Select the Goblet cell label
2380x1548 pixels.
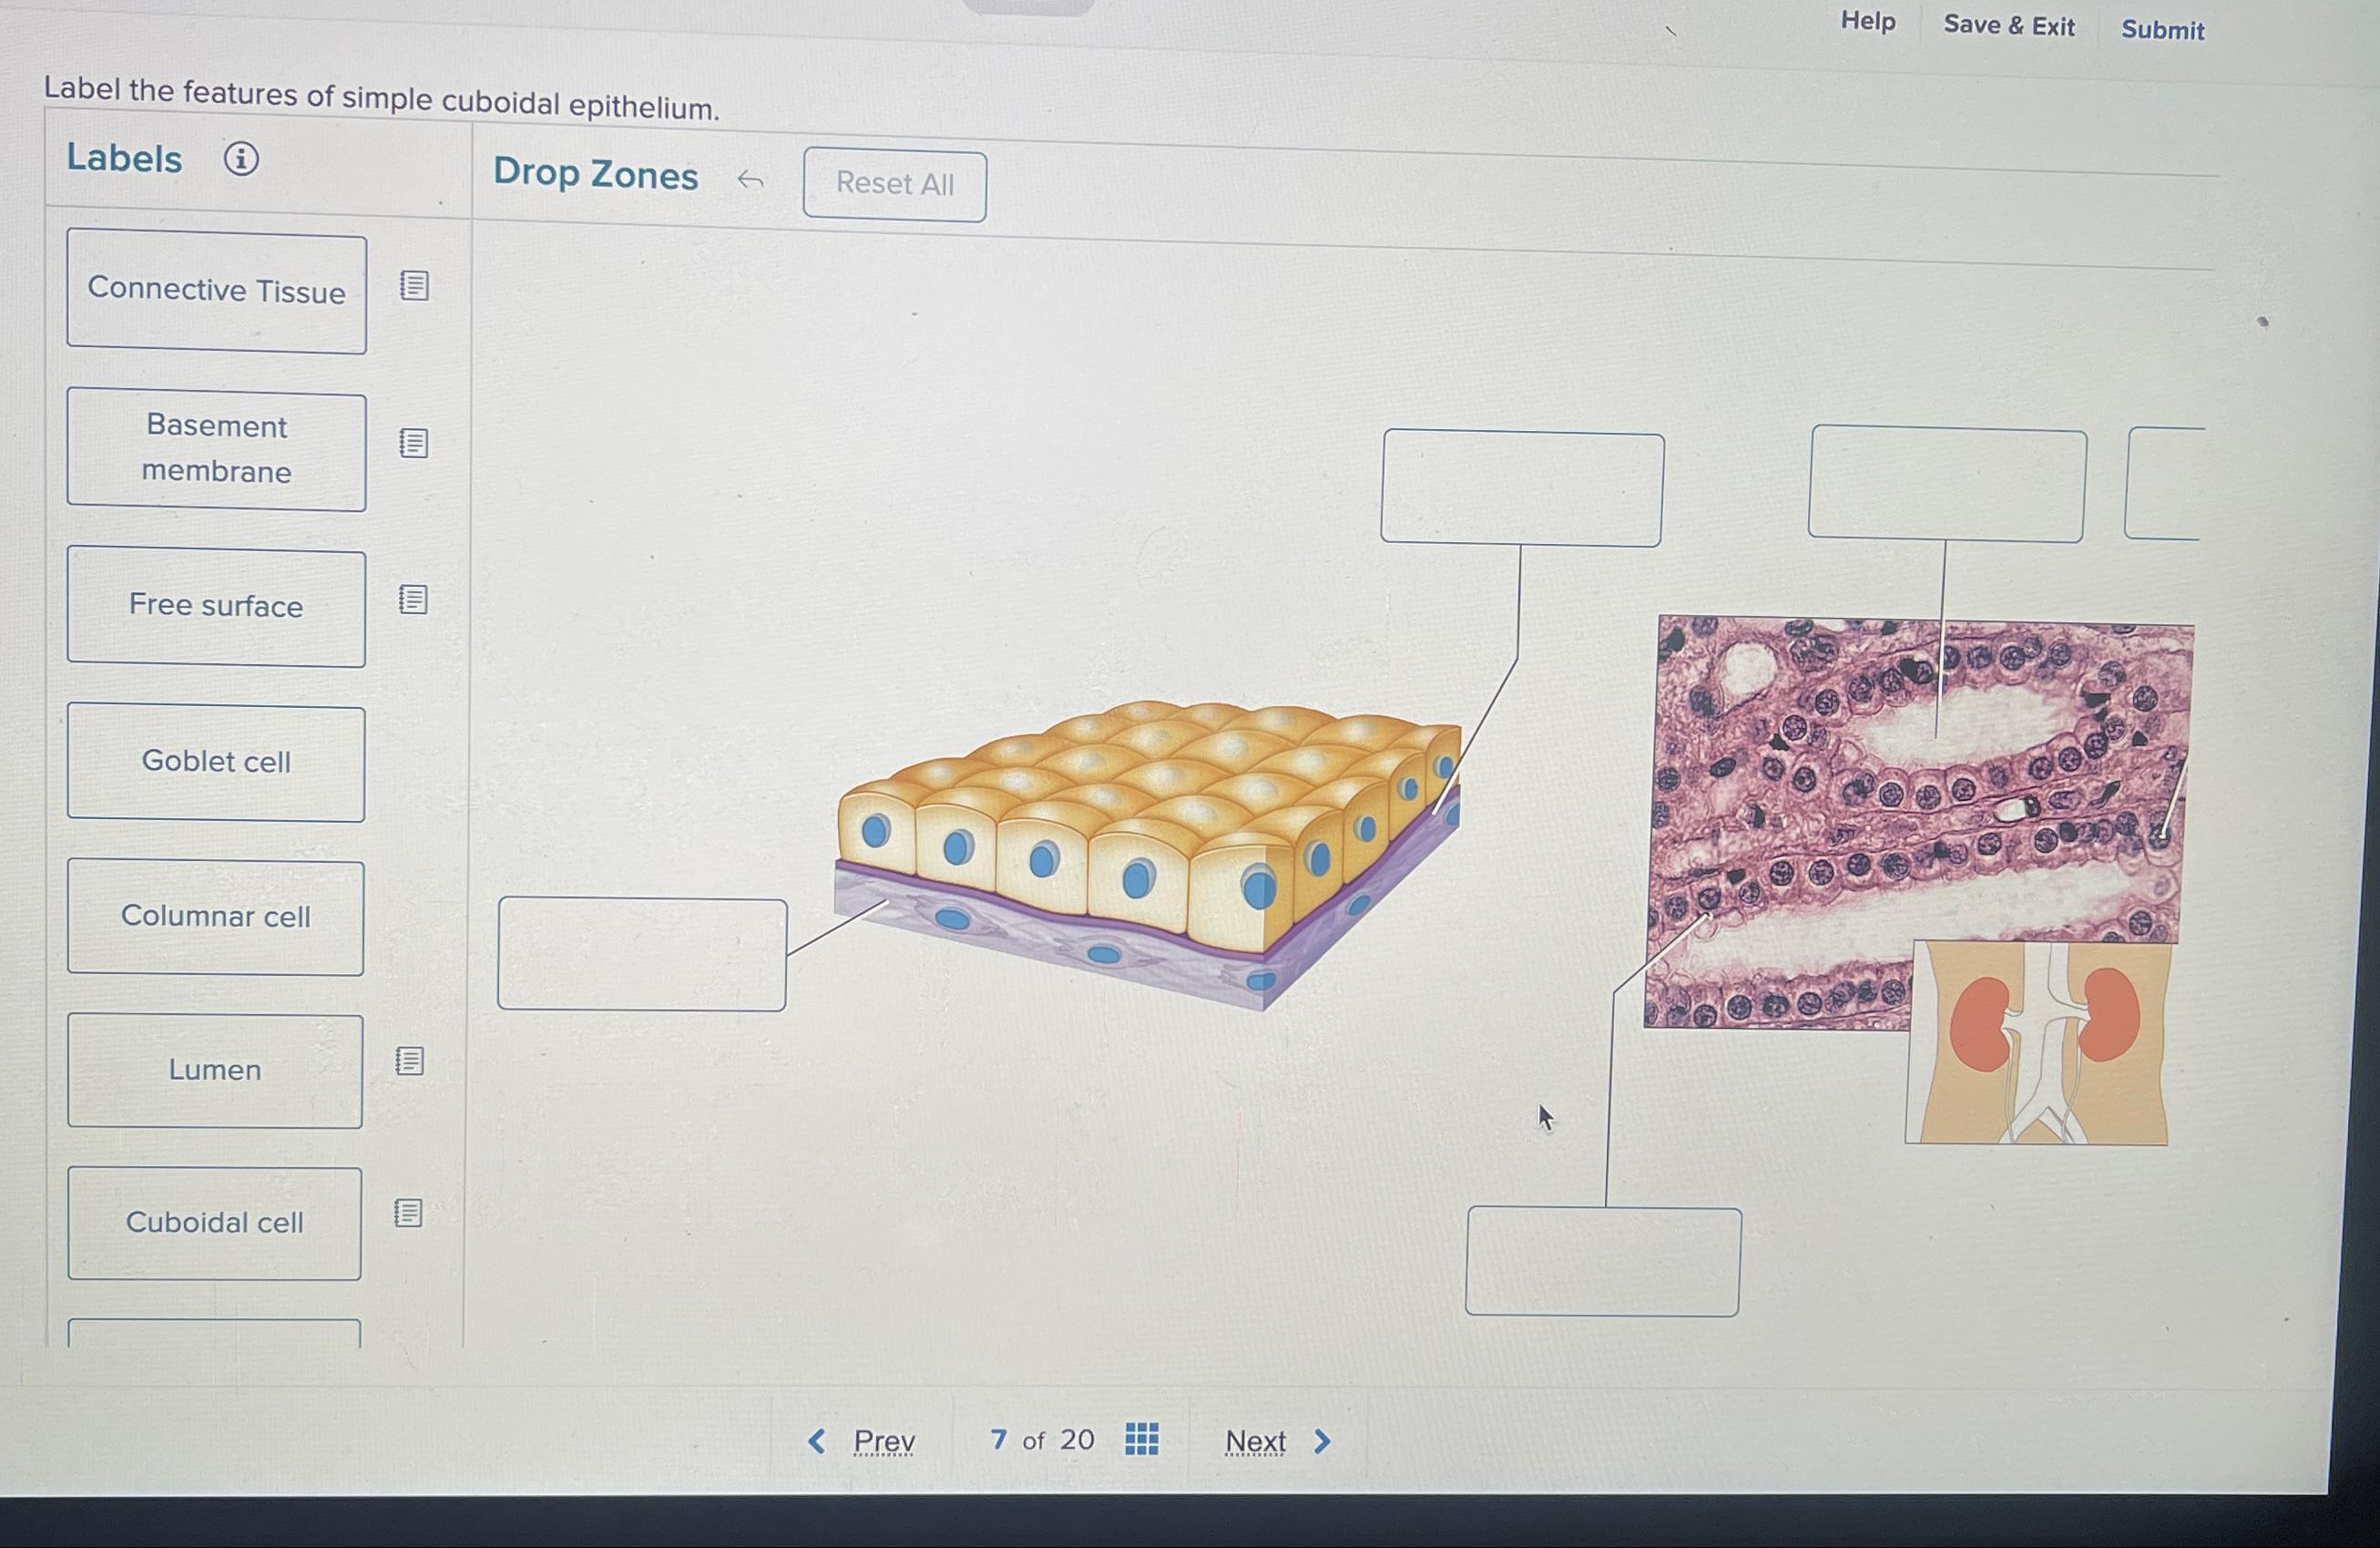coord(216,762)
